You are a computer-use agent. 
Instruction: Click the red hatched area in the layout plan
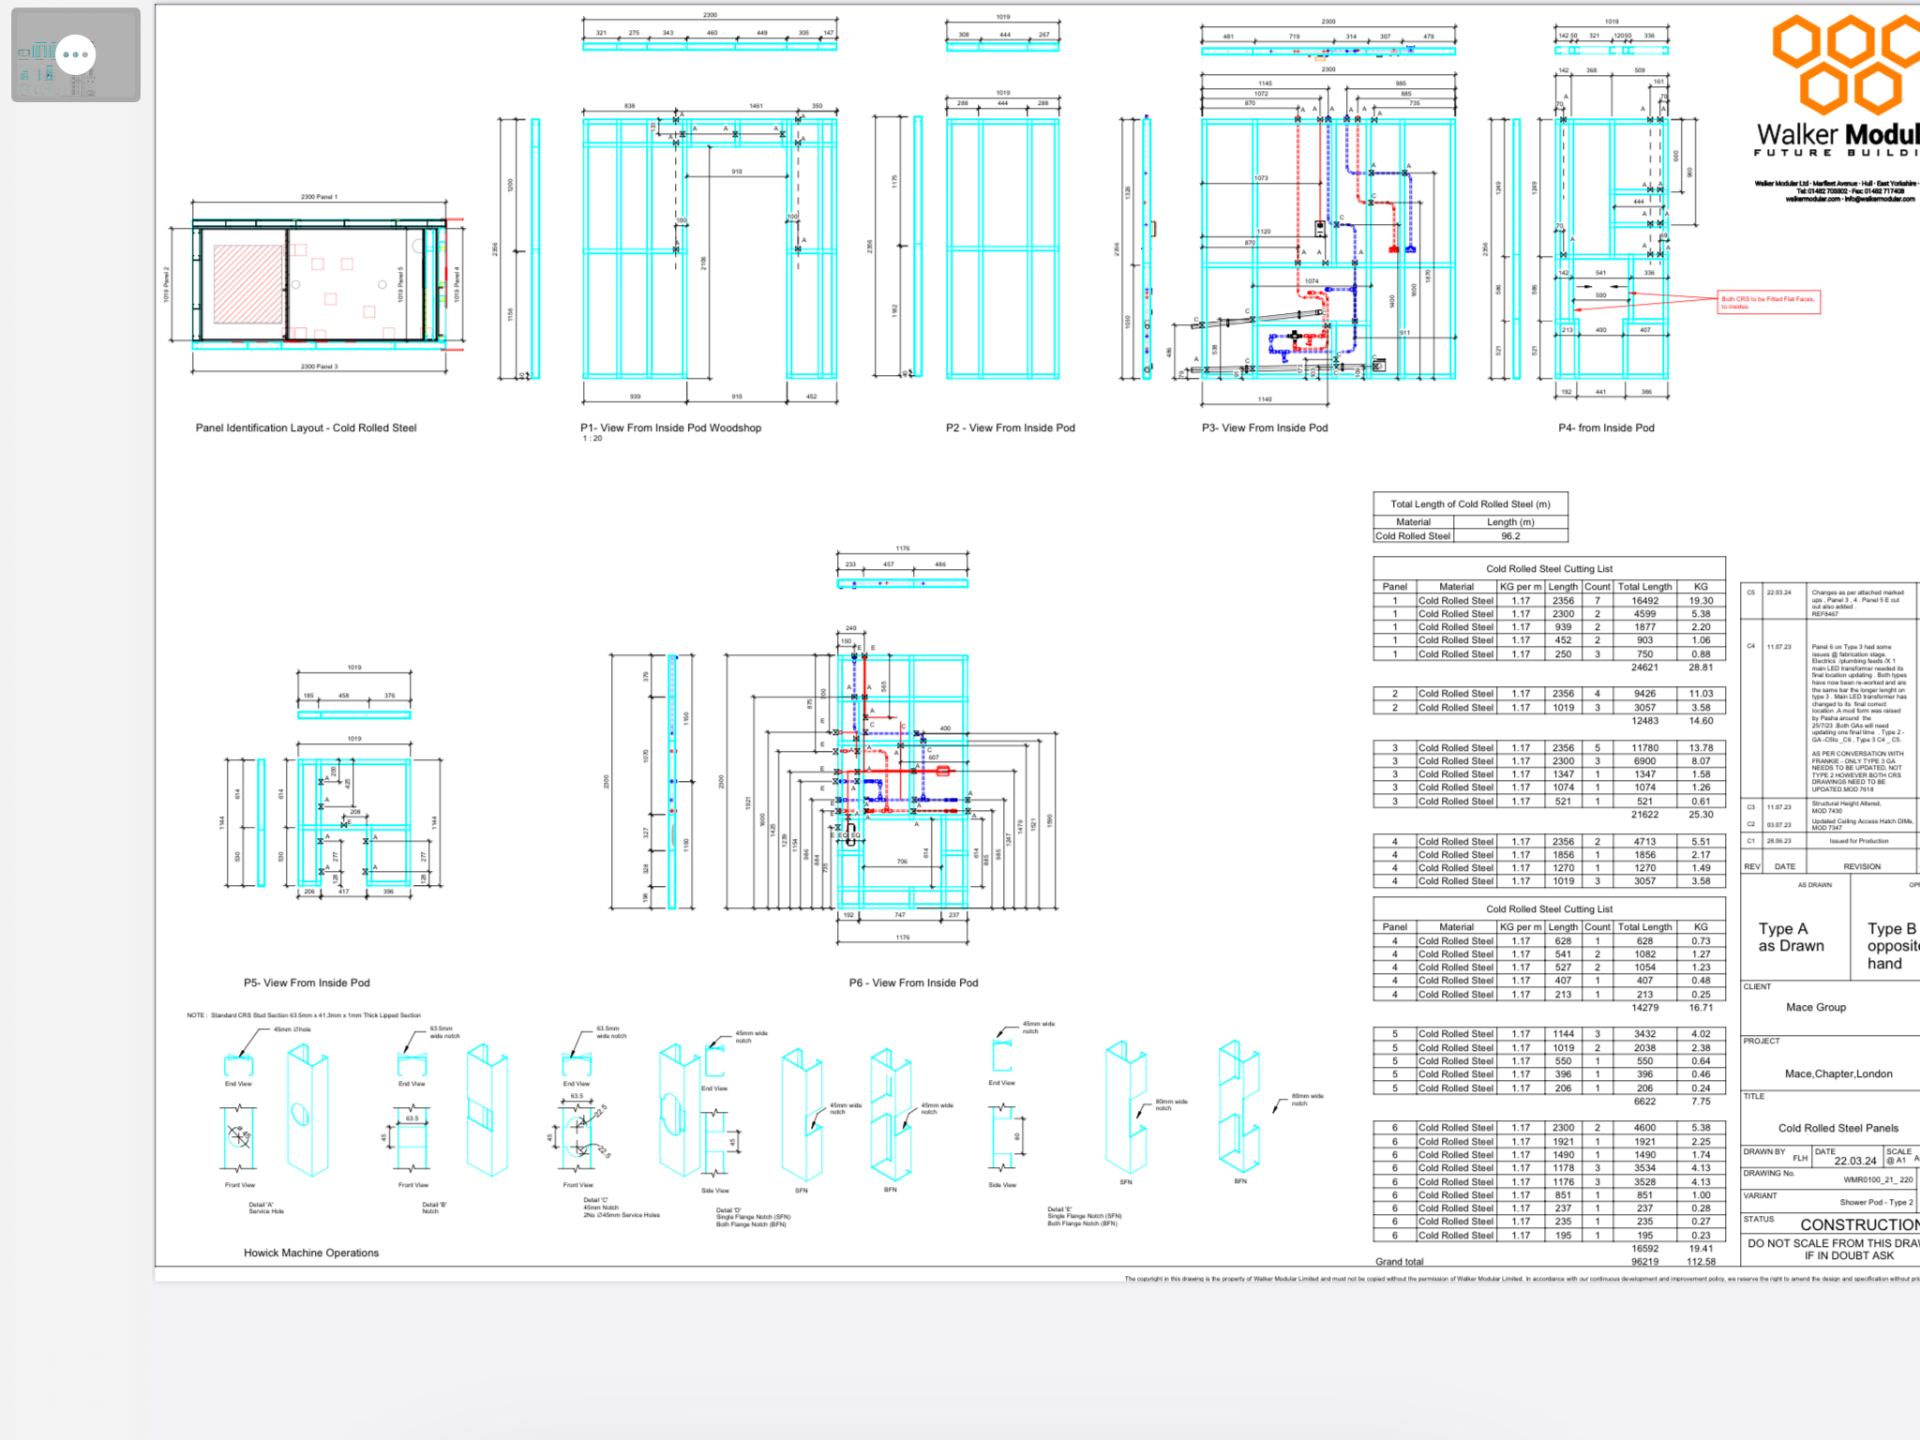248,284
